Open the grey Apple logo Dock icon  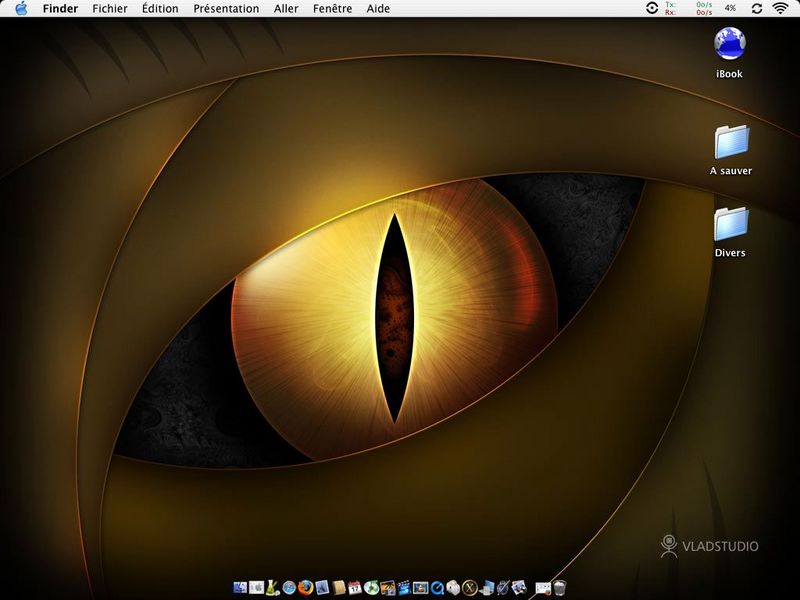(257, 588)
